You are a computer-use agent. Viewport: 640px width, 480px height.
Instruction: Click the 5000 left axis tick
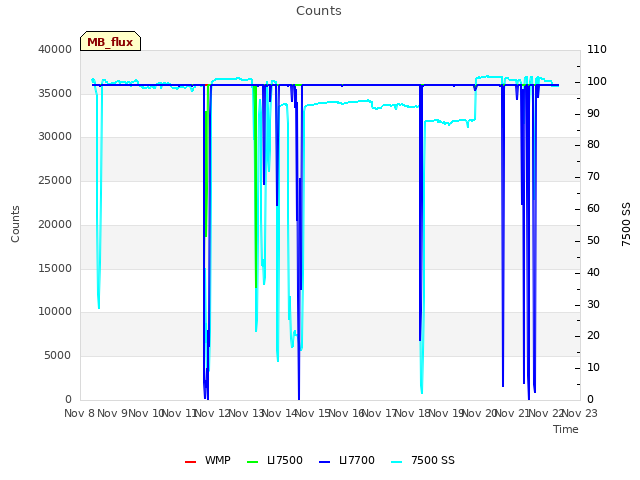[x=58, y=356]
